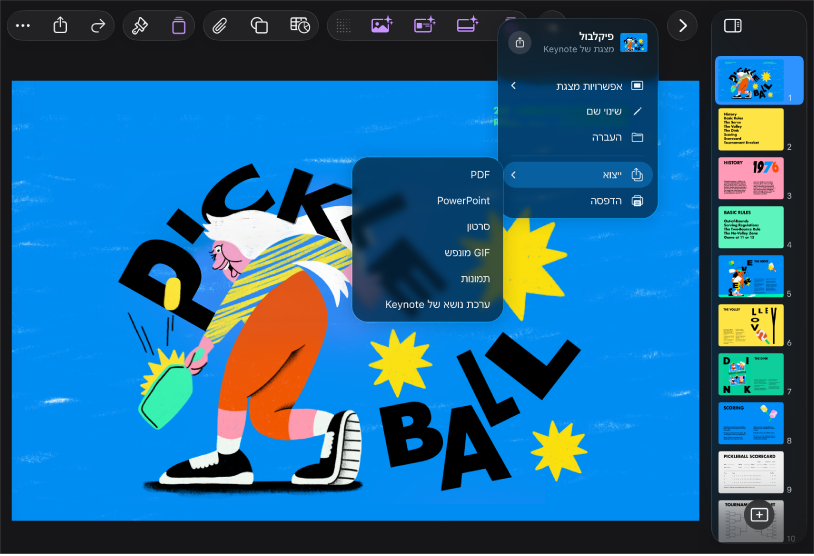Select the ייצוא export menu item
The height and width of the screenshot is (556, 814).
[x=578, y=175]
